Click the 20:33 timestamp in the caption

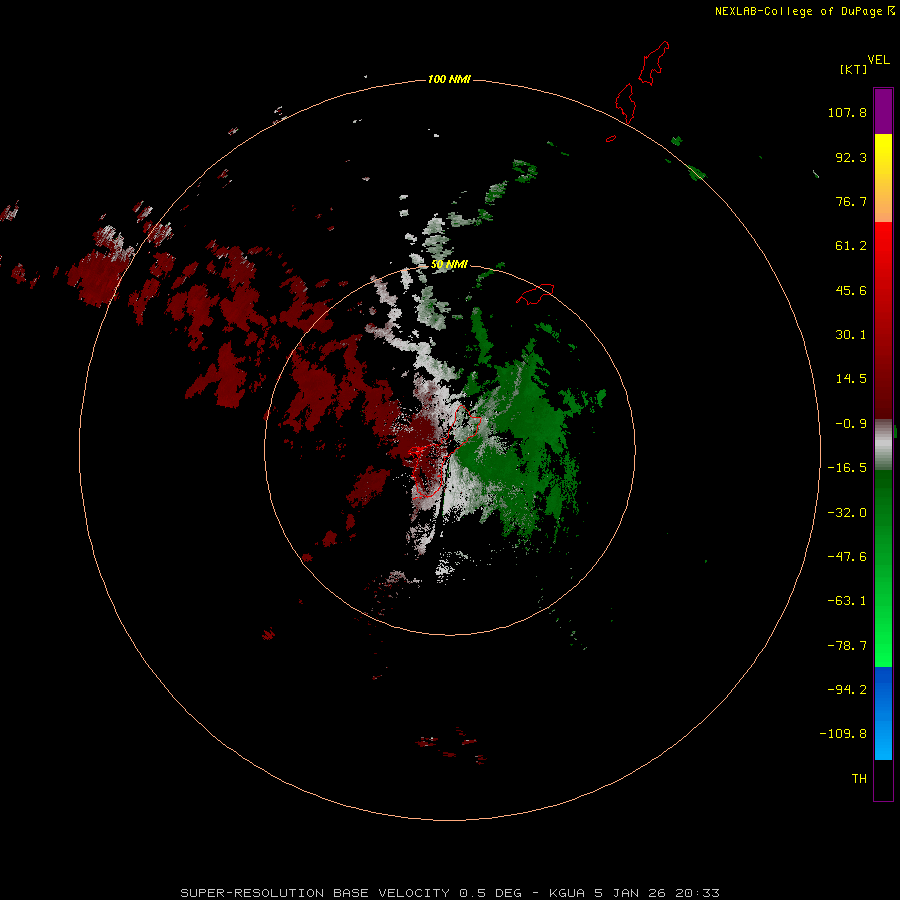[x=697, y=893]
